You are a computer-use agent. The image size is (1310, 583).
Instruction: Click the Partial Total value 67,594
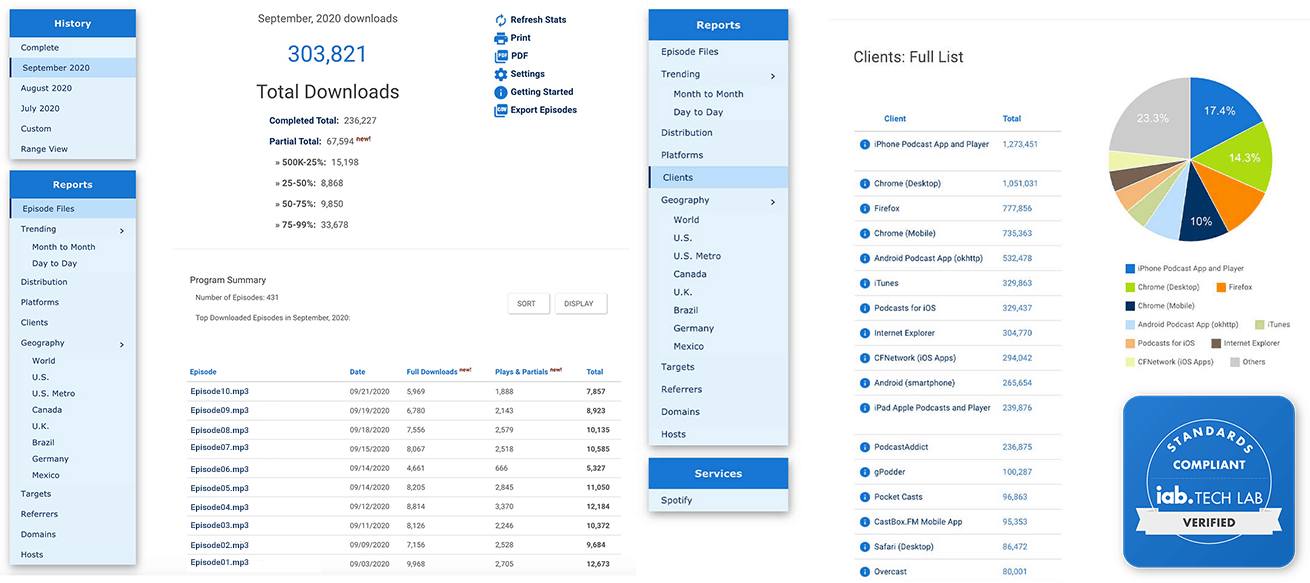tap(340, 142)
